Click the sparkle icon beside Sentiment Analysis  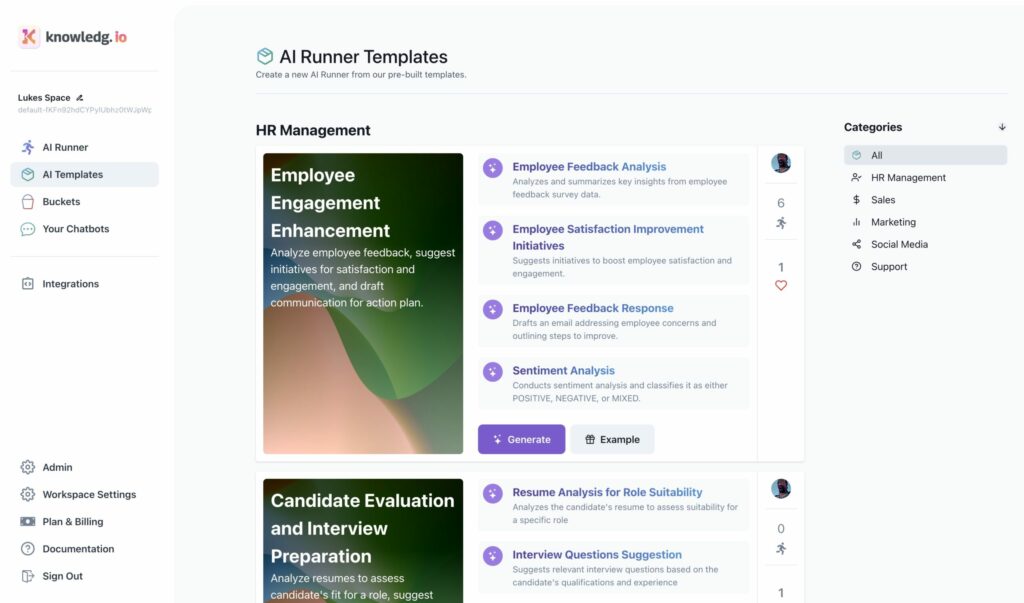(493, 372)
